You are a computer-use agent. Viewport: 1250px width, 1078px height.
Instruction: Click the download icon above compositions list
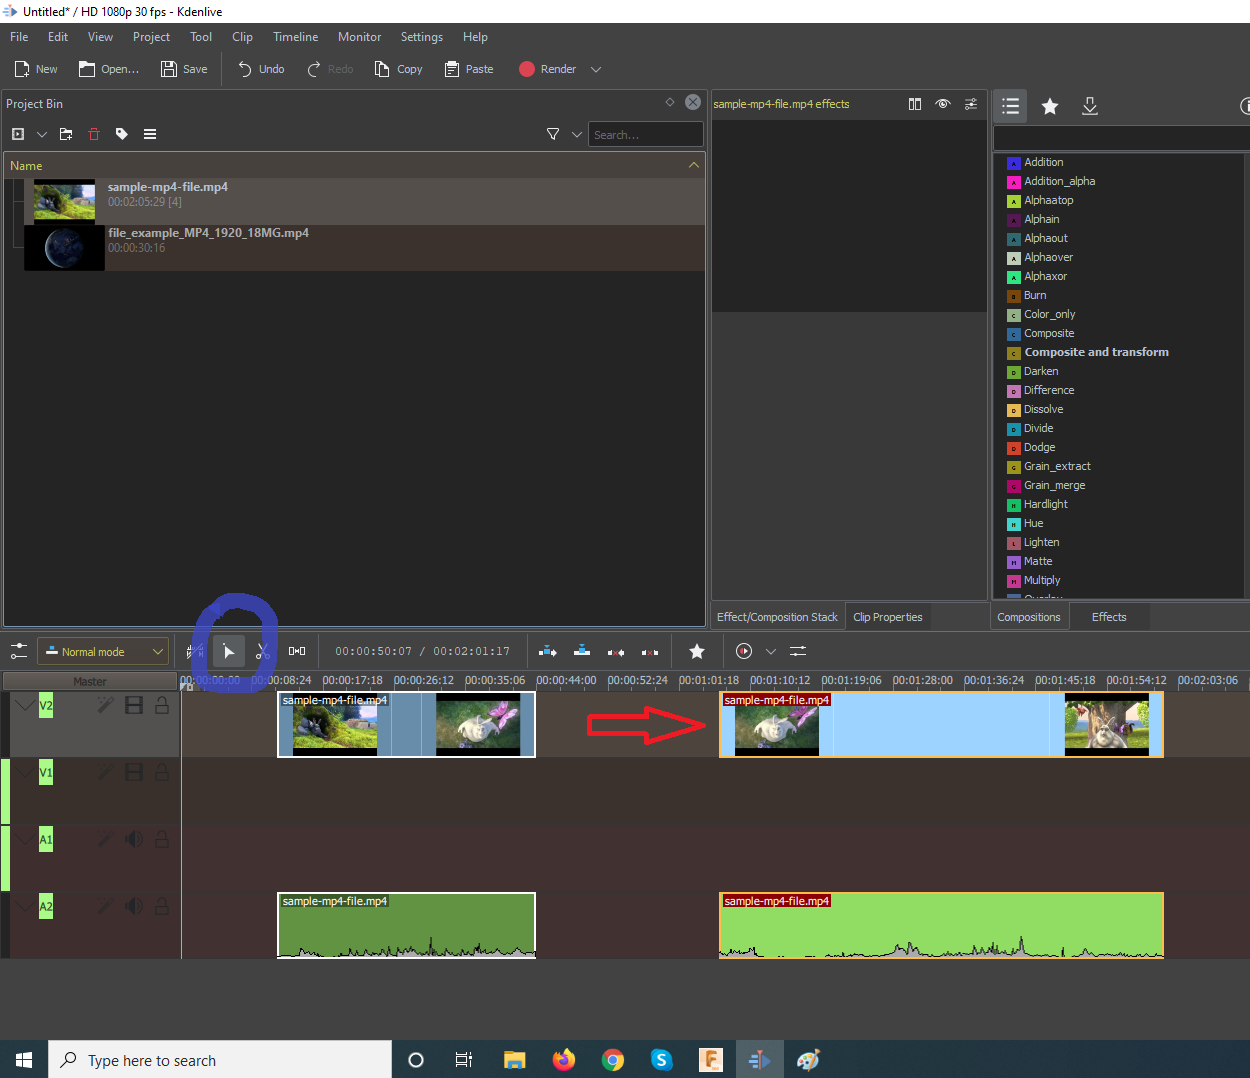[1090, 106]
